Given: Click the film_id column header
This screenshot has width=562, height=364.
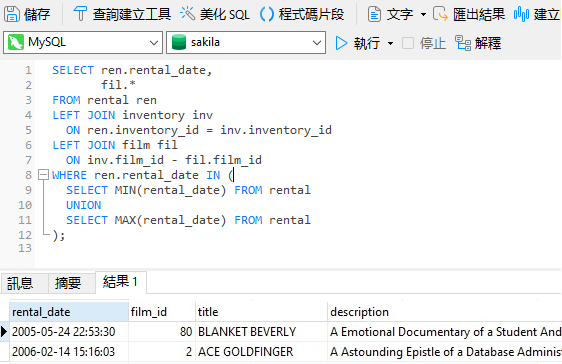Looking at the screenshot, I should coord(162,312).
